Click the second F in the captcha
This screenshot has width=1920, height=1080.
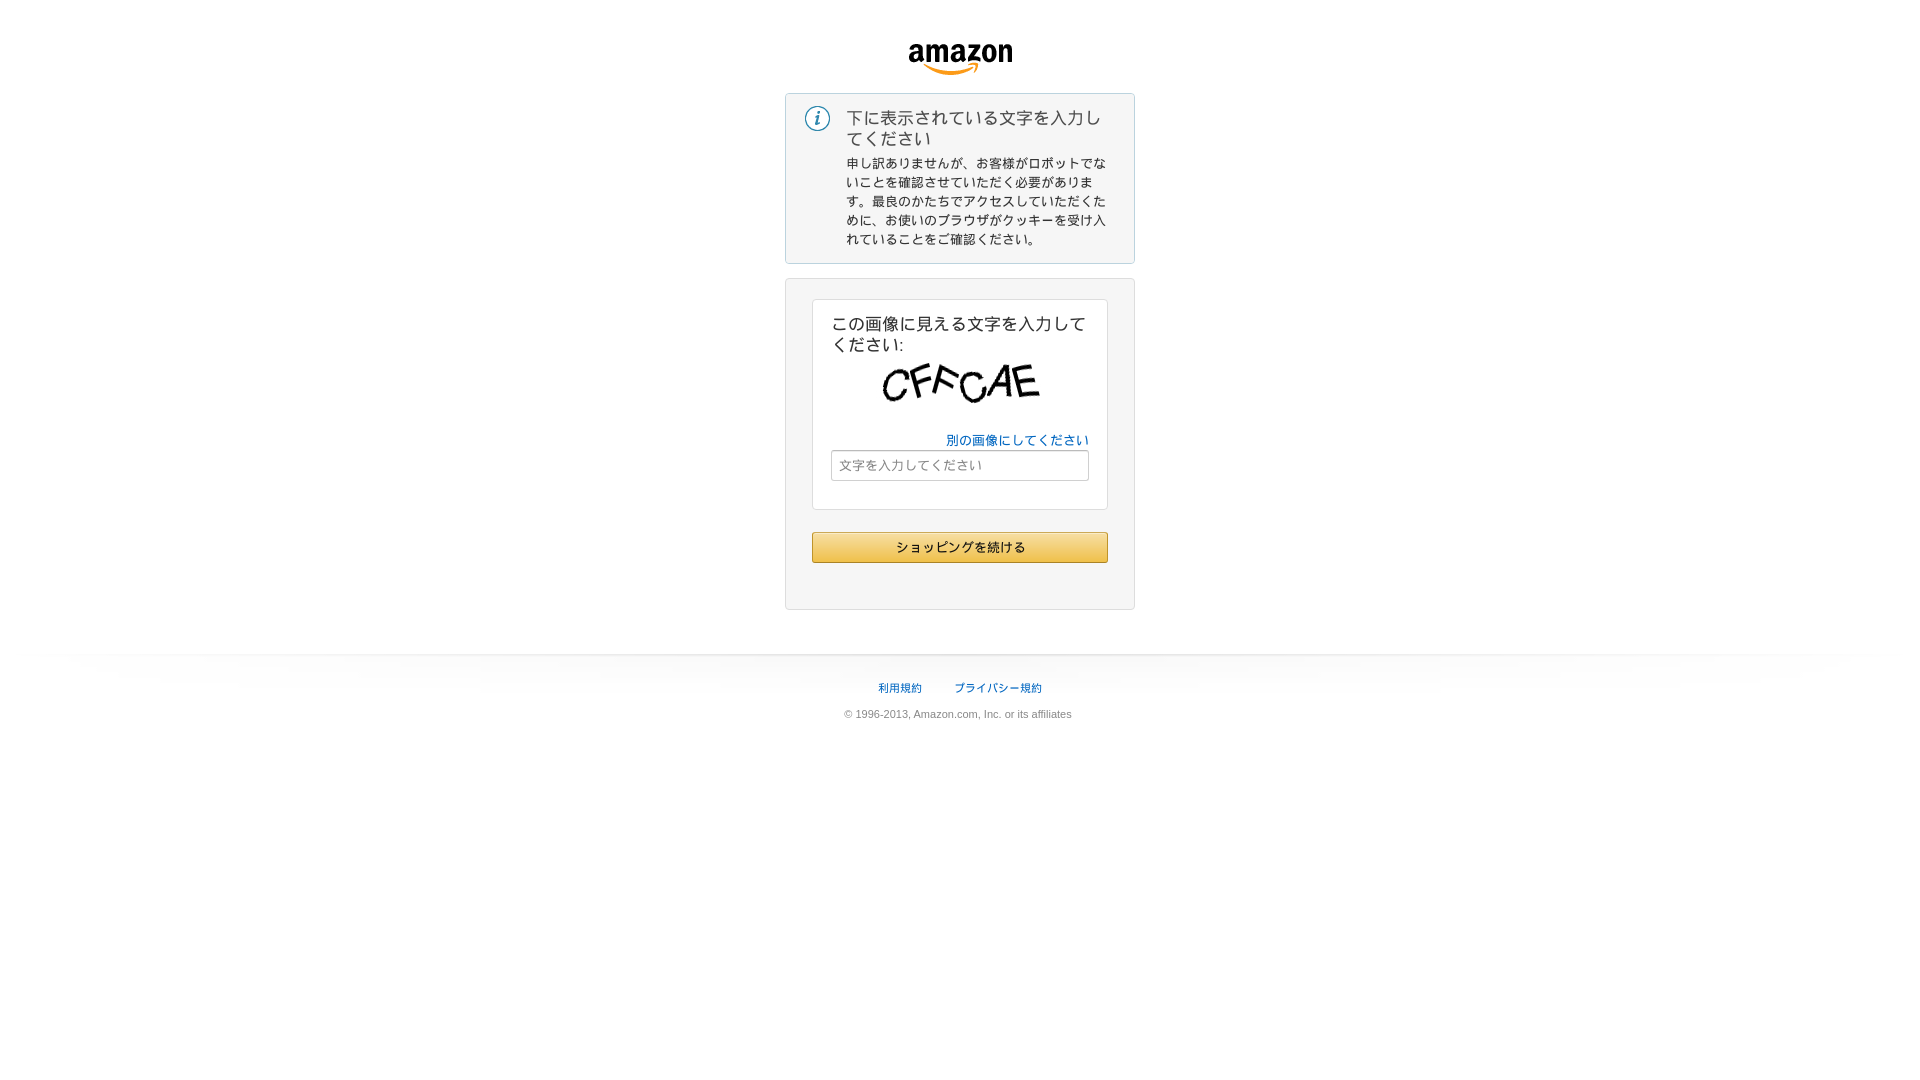946,380
